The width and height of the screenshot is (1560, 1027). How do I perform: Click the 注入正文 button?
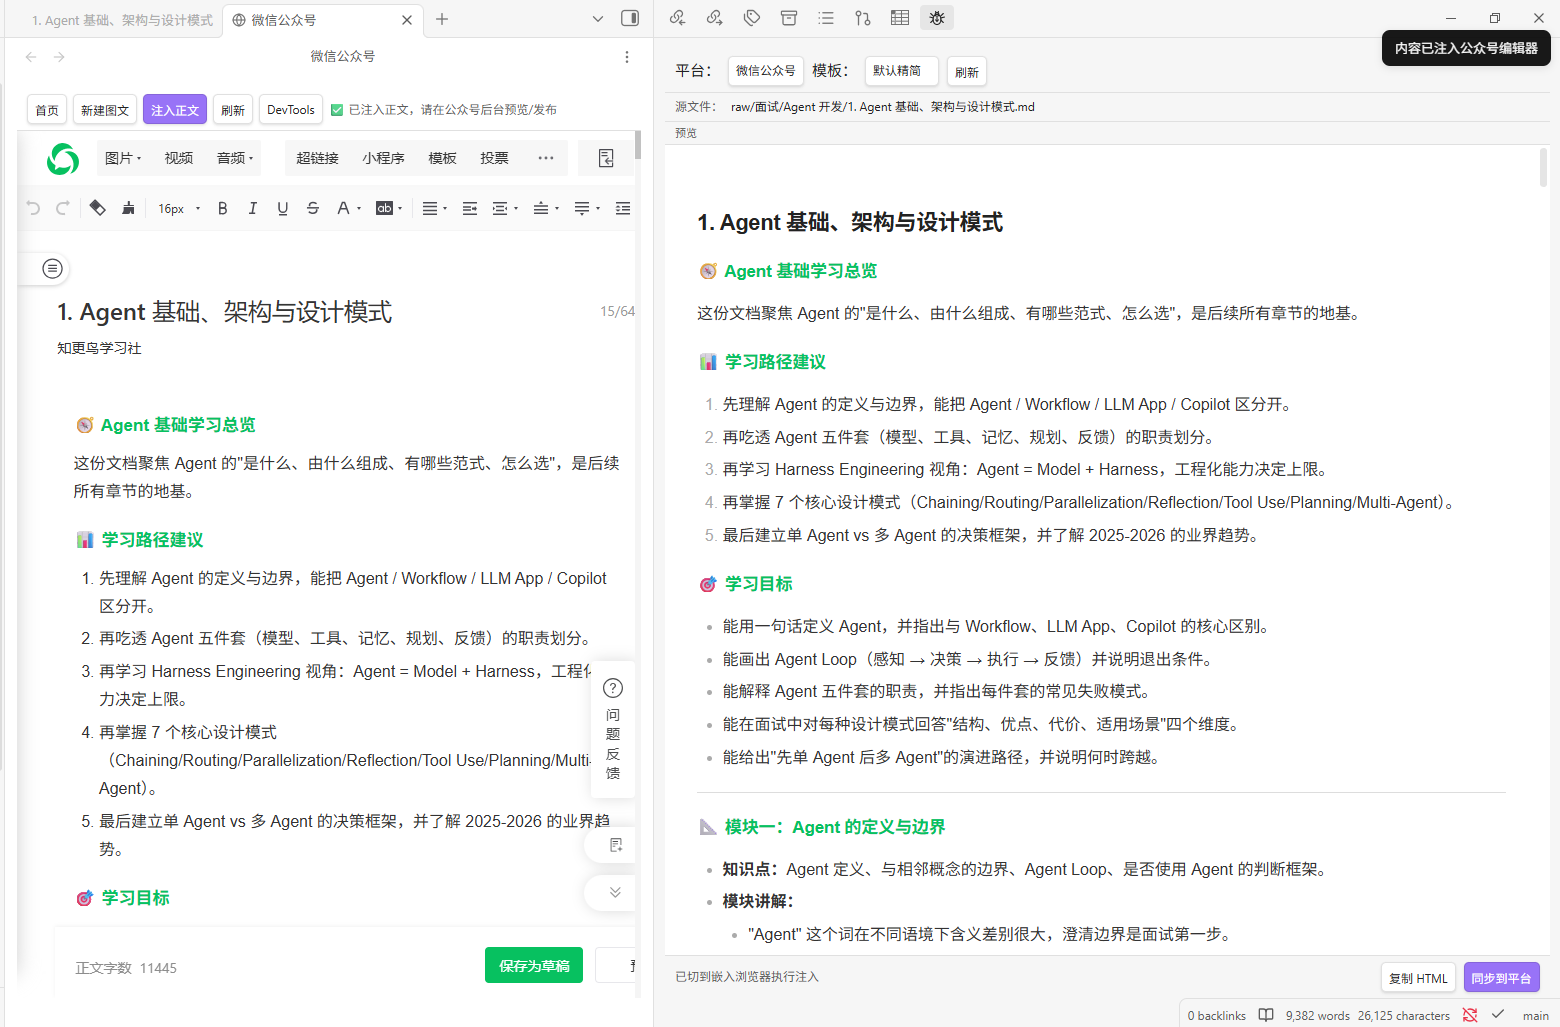click(x=175, y=110)
